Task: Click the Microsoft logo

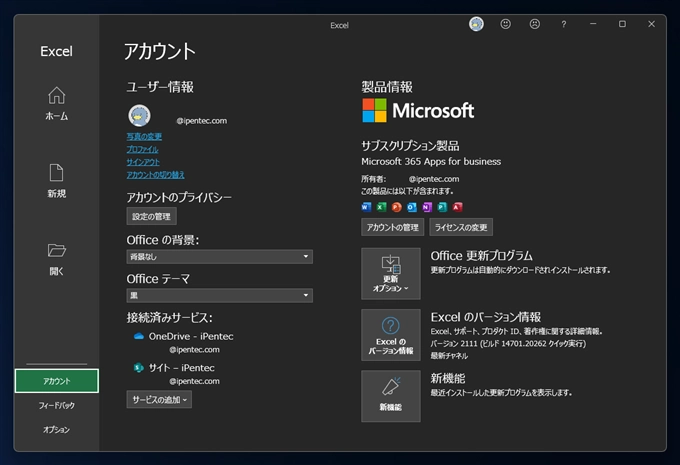Action: point(418,111)
